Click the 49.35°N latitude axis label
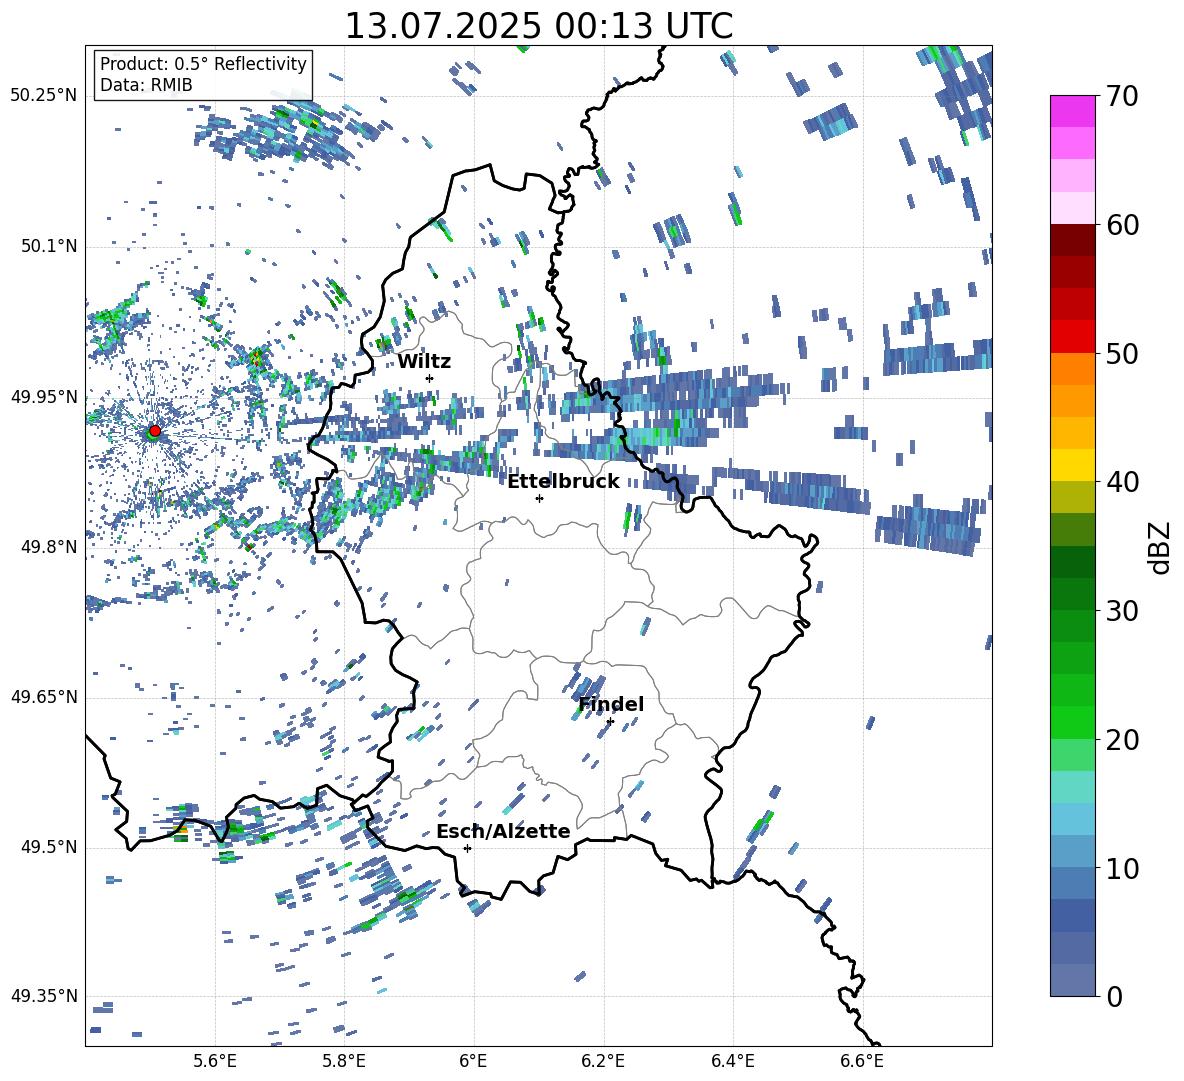This screenshot has width=1184, height=1081. point(44,996)
